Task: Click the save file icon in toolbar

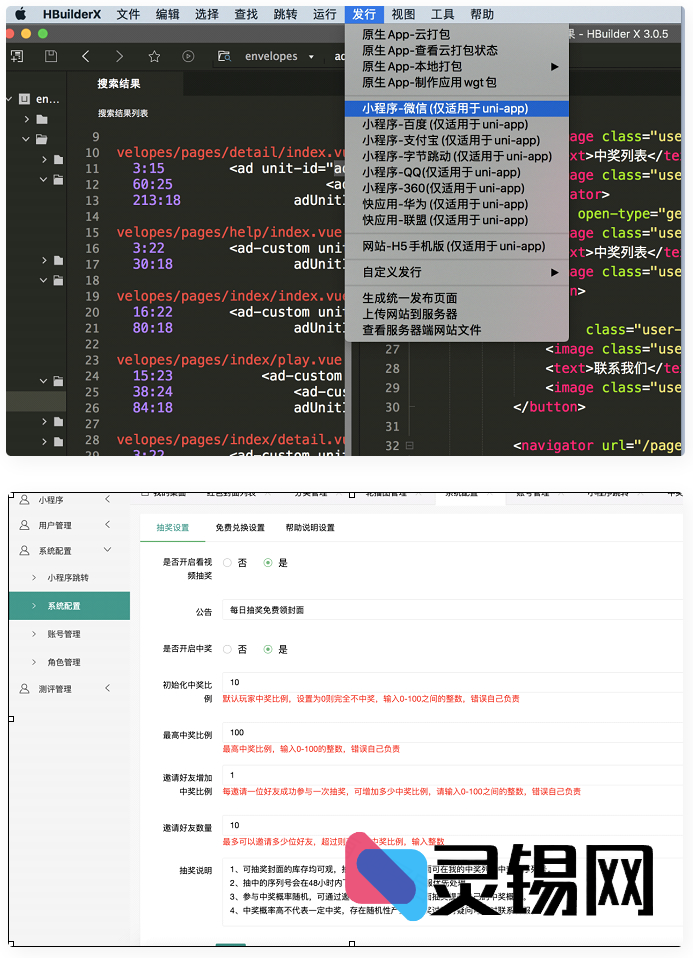Action: [51, 57]
